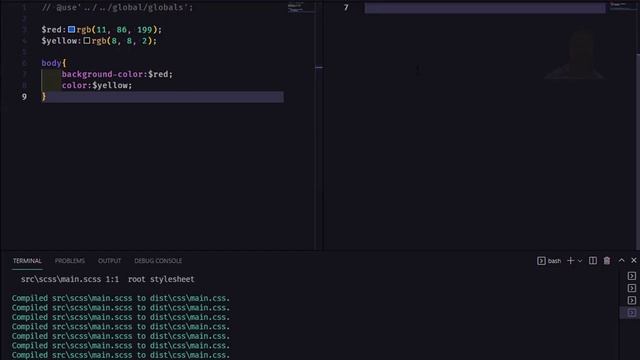640x360 pixels.
Task: Click line number 9 in the left editor
Action: click(24, 97)
